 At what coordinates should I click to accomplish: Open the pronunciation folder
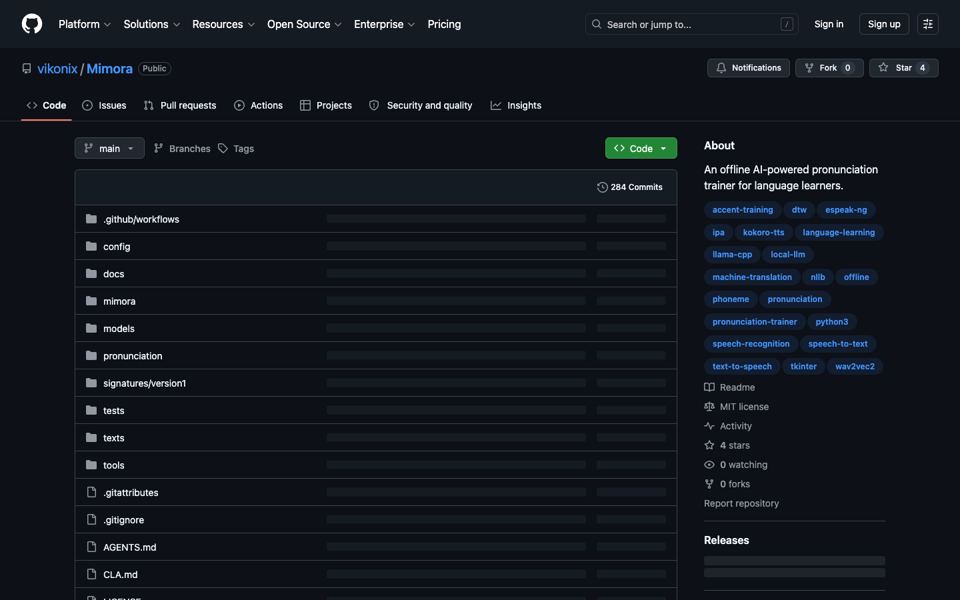pyautogui.click(x=132, y=356)
